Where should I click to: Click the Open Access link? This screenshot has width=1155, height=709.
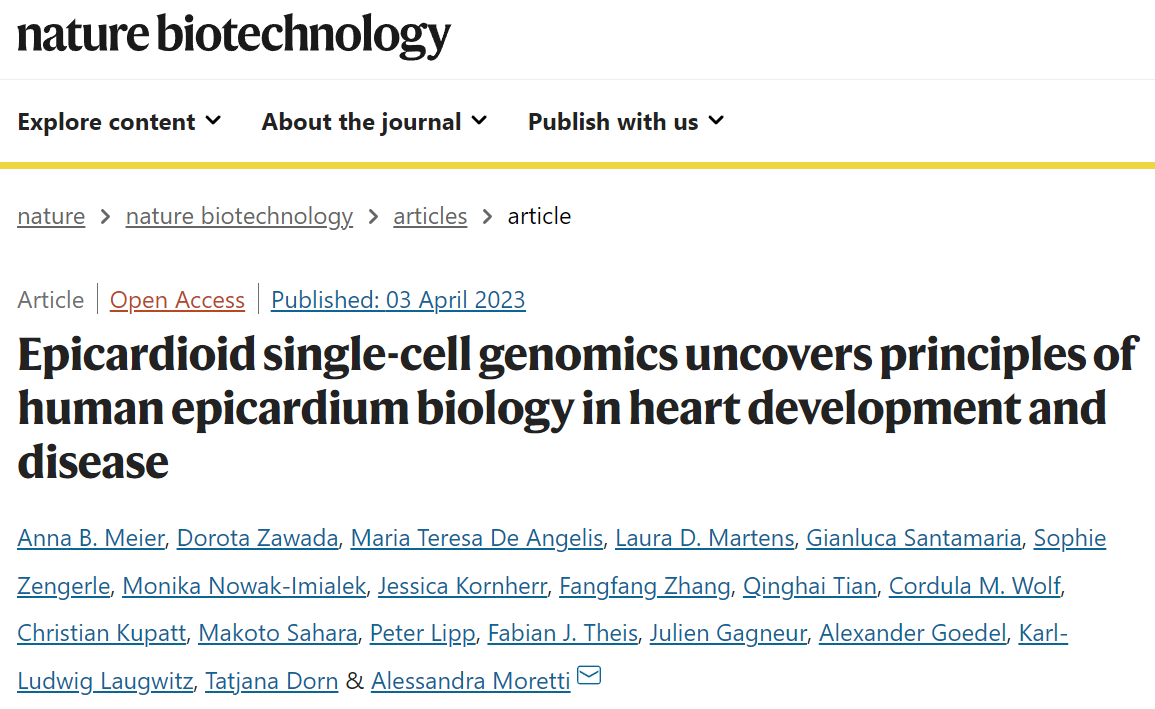(x=178, y=300)
